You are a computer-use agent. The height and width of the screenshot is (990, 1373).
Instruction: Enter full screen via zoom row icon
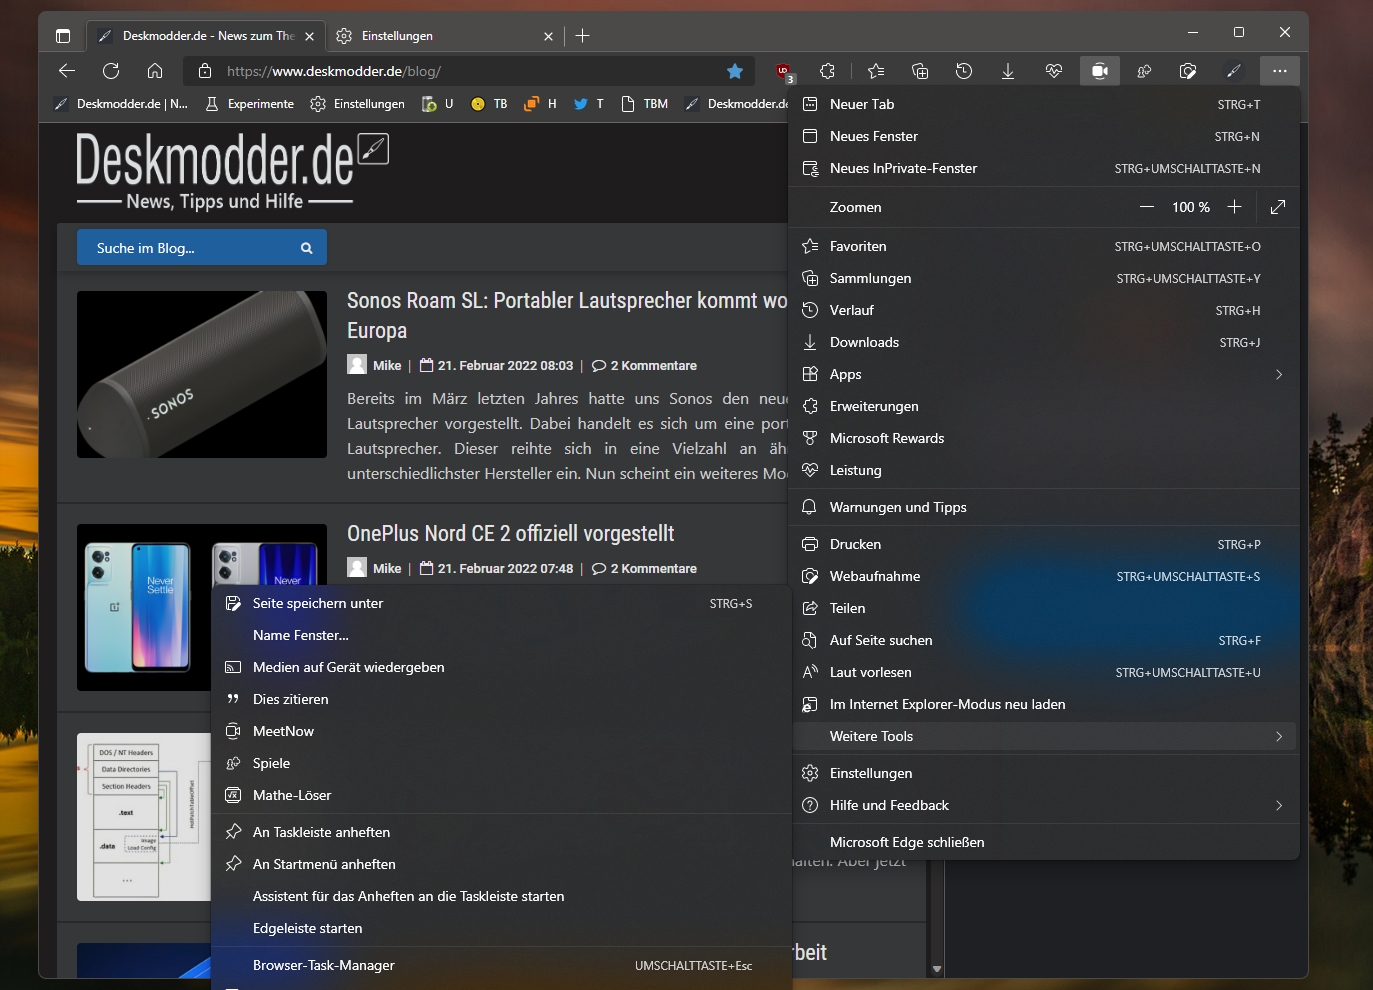click(x=1278, y=207)
